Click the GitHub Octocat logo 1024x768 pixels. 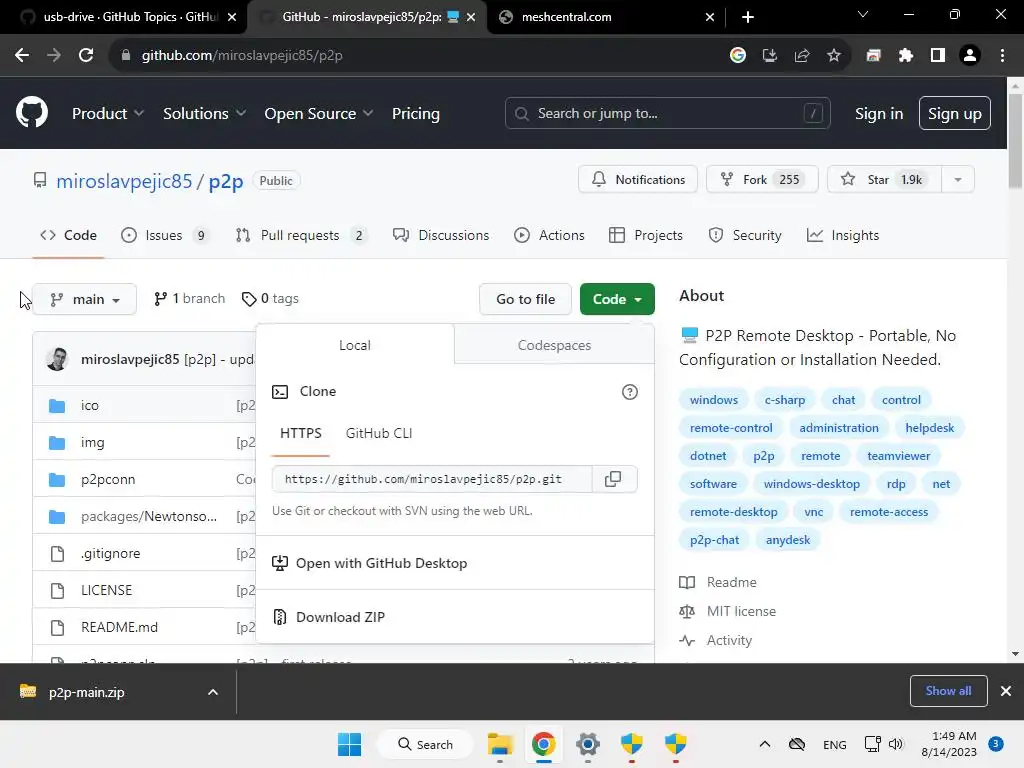click(x=31, y=113)
